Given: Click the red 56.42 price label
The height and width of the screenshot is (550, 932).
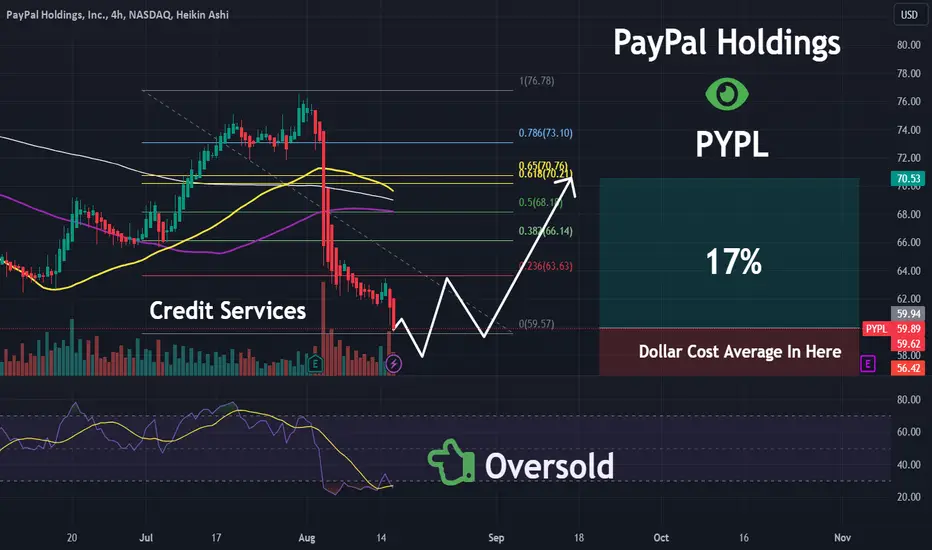Looking at the screenshot, I should click(908, 368).
